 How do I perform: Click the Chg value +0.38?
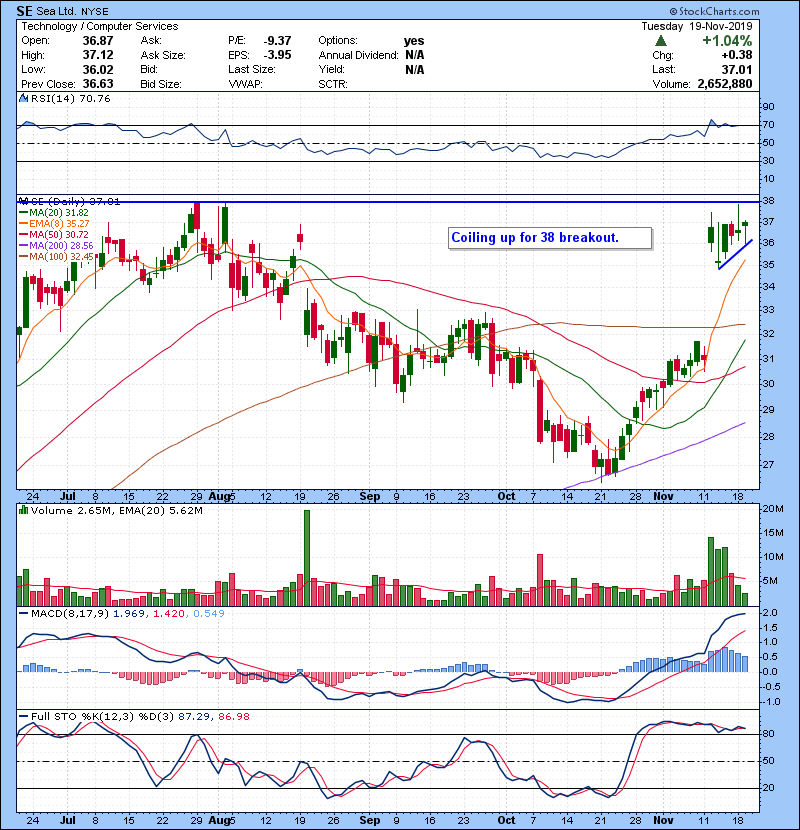click(x=736, y=55)
